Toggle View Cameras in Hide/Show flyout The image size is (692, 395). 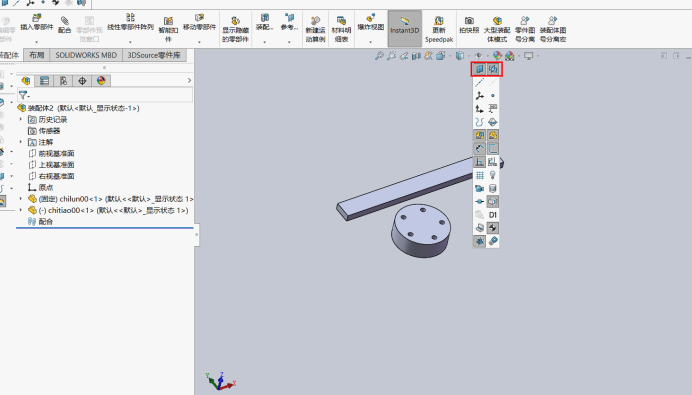tap(480, 188)
